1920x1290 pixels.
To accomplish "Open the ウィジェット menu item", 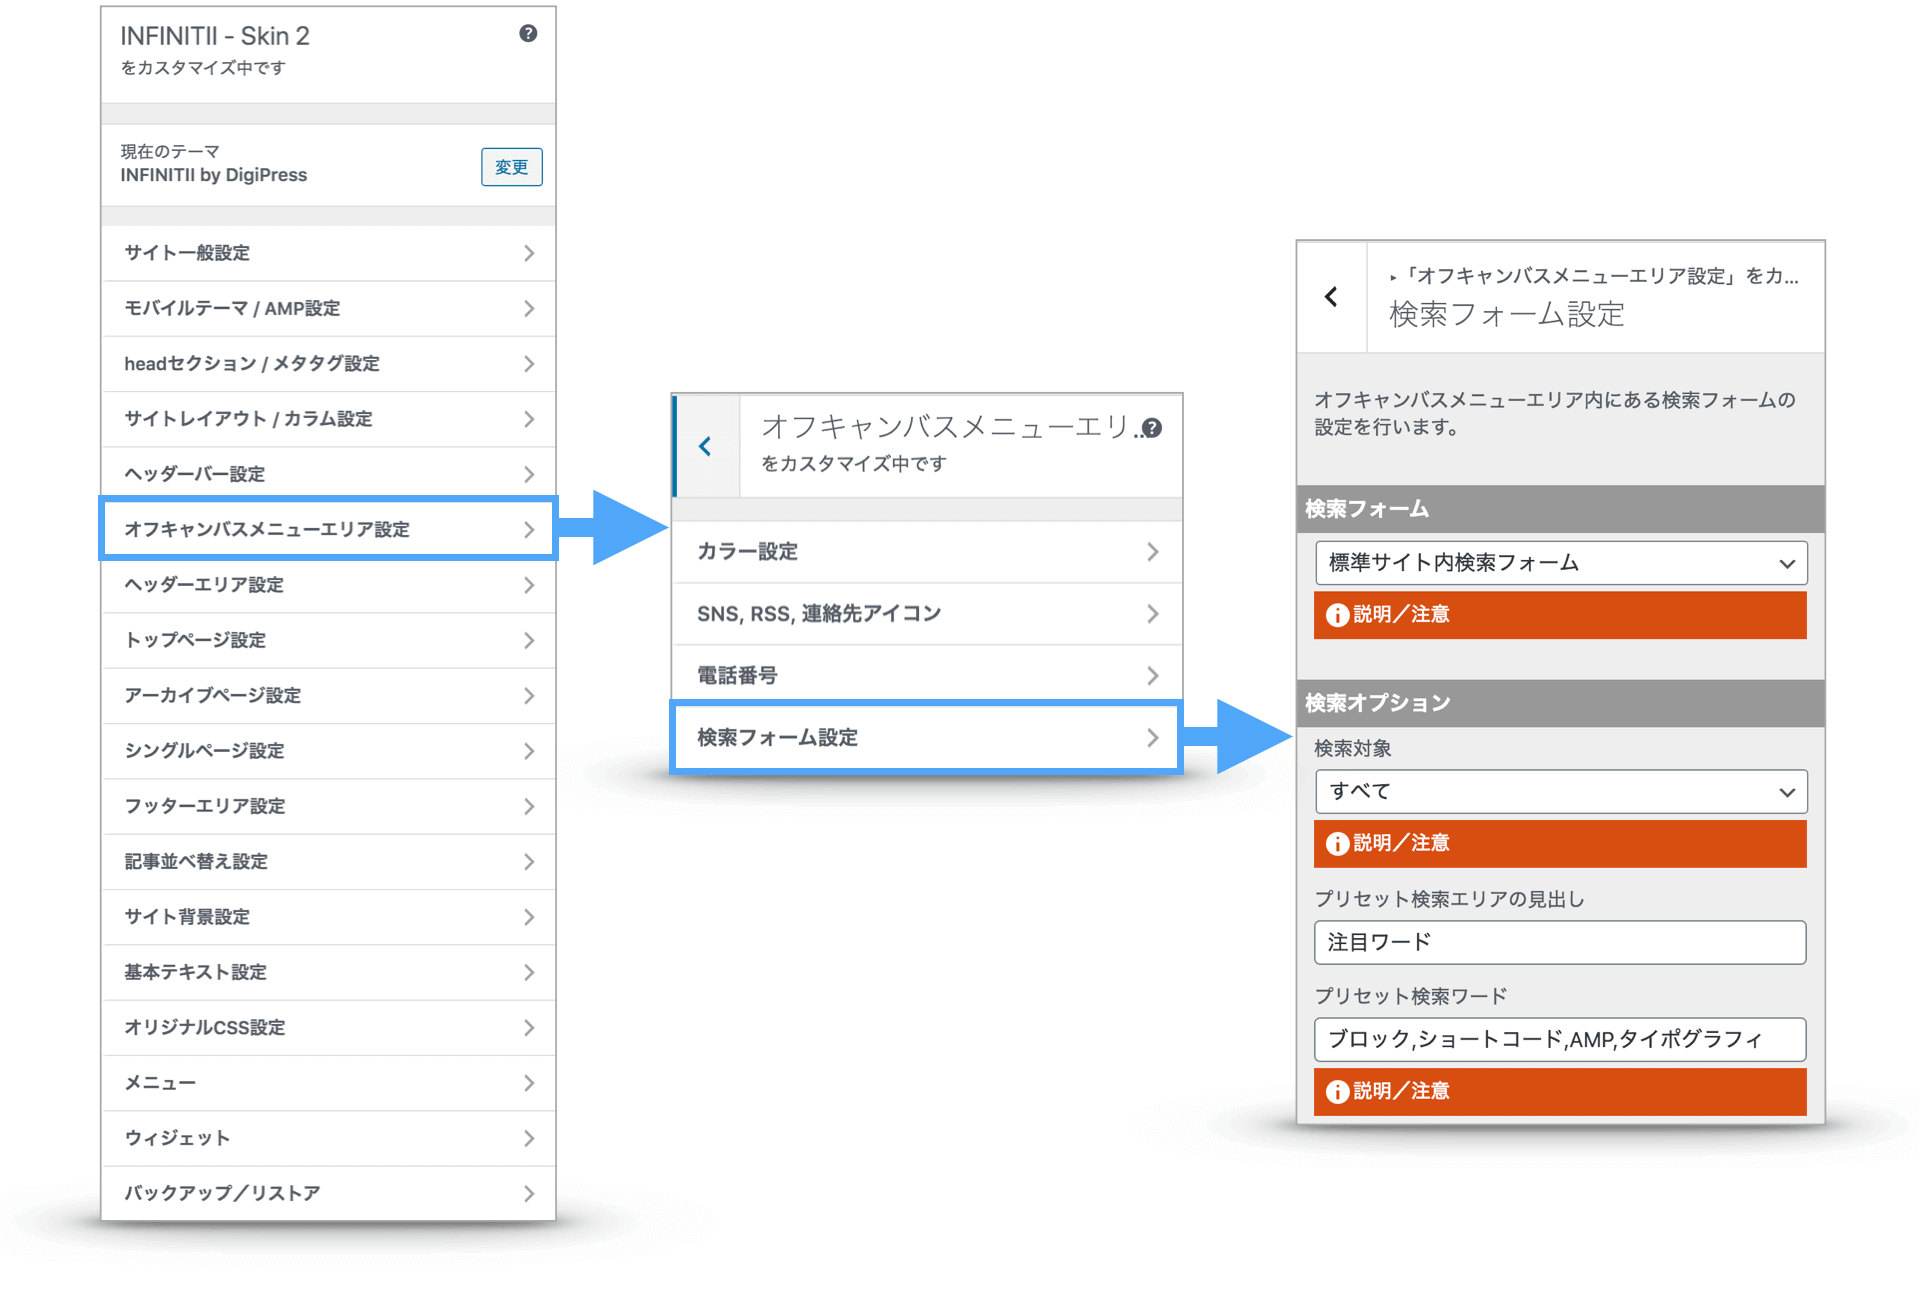I will (x=328, y=1138).
